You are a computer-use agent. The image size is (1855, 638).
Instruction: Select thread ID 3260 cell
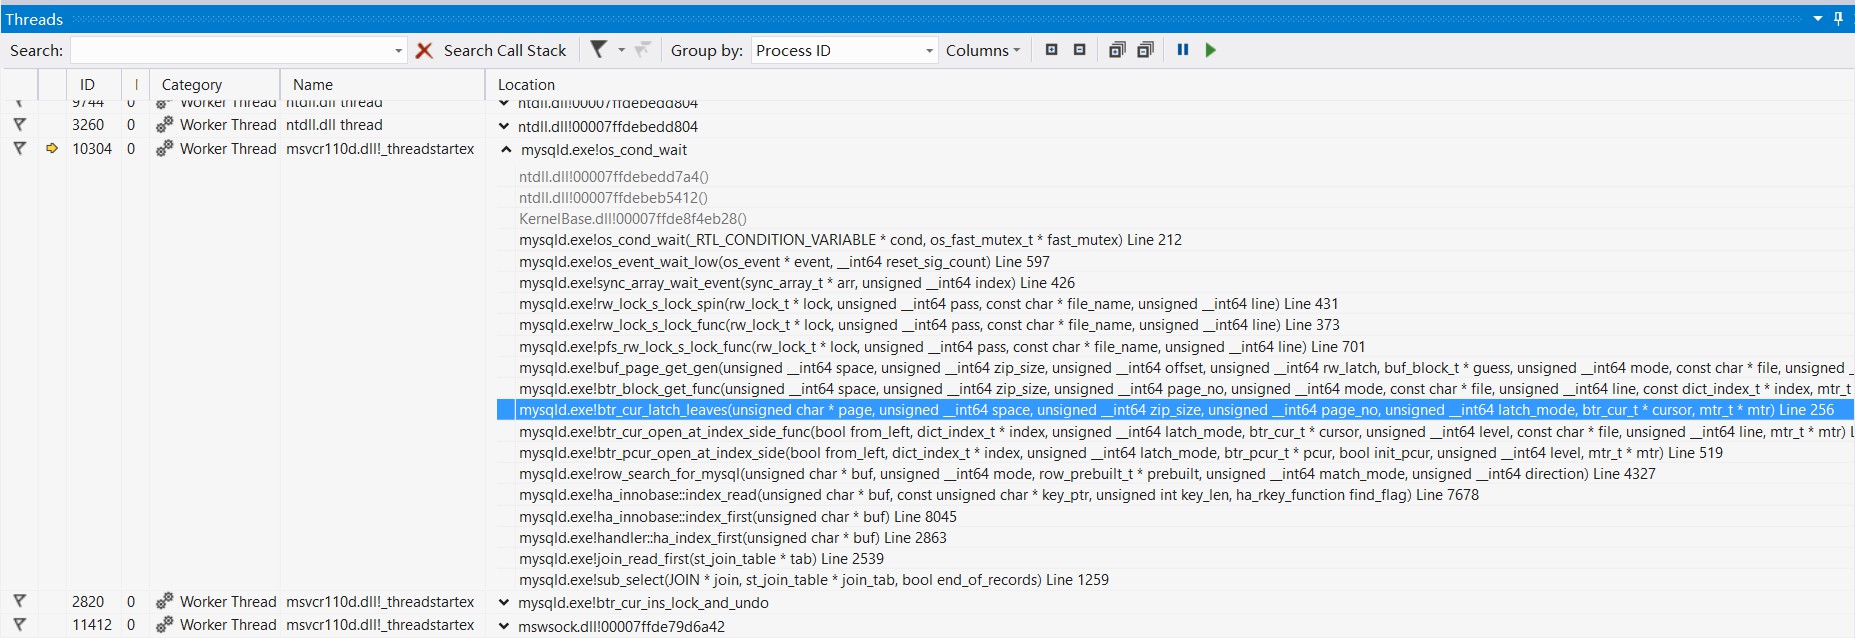(x=88, y=125)
